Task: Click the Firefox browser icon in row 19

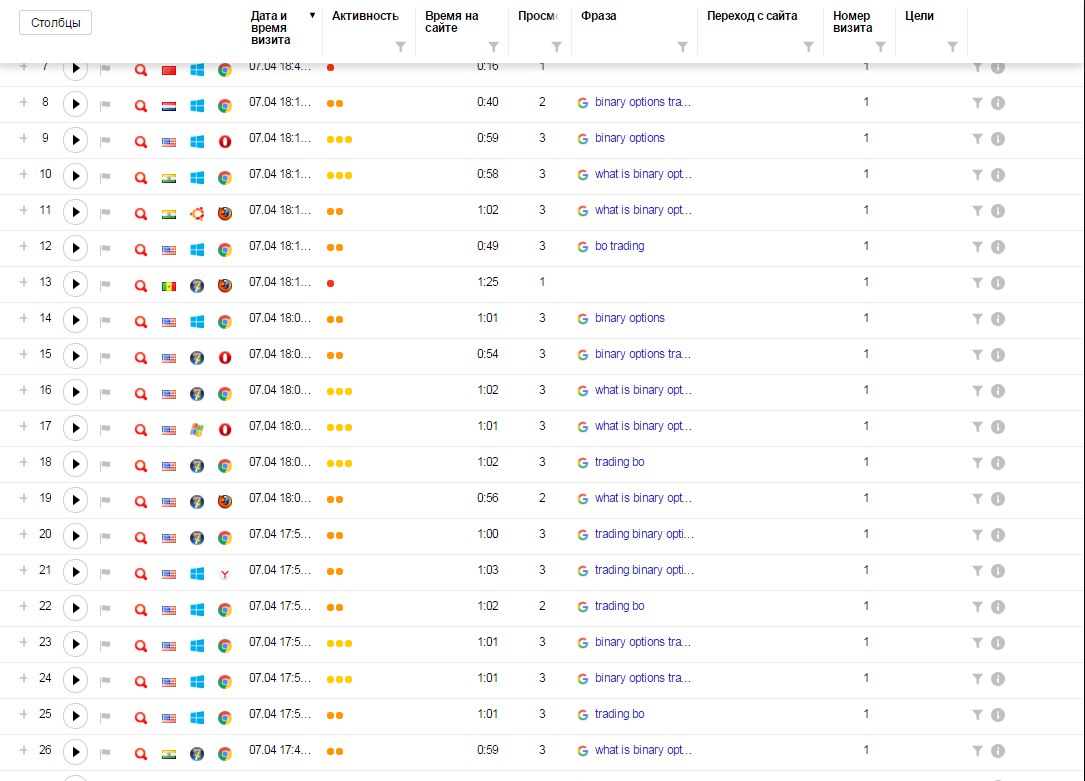Action: (x=225, y=502)
